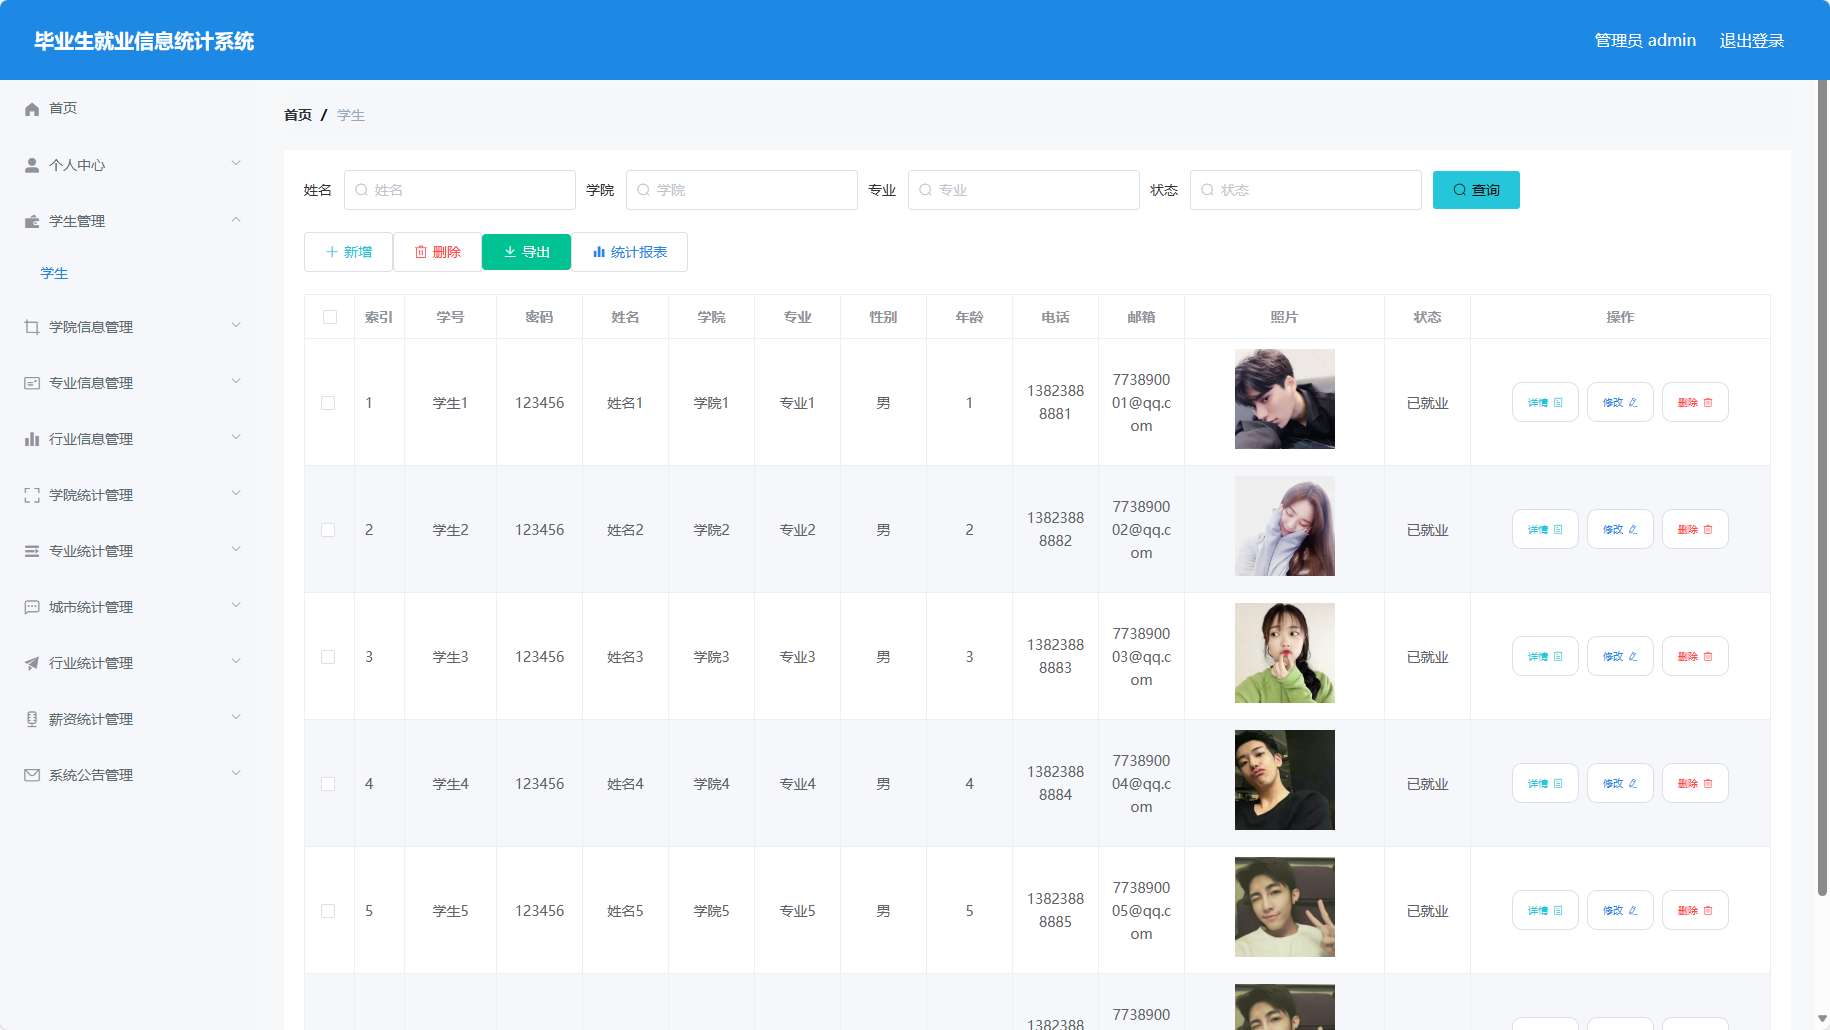
Task: Click the 查询 search button
Action: coord(1476,190)
